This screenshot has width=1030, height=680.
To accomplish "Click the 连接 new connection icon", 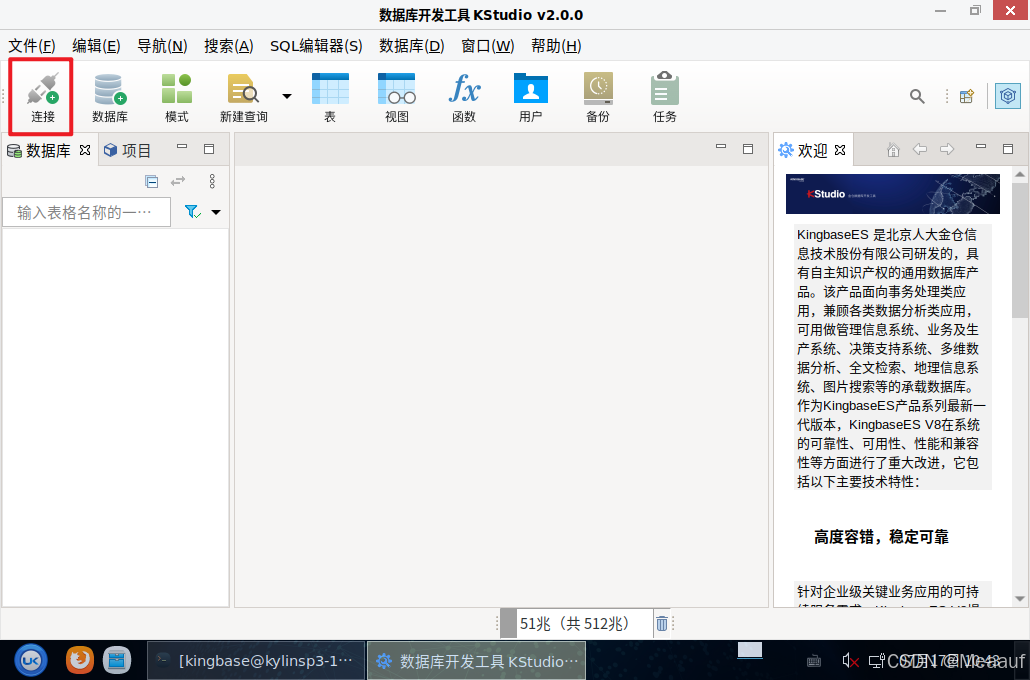I will [43, 97].
